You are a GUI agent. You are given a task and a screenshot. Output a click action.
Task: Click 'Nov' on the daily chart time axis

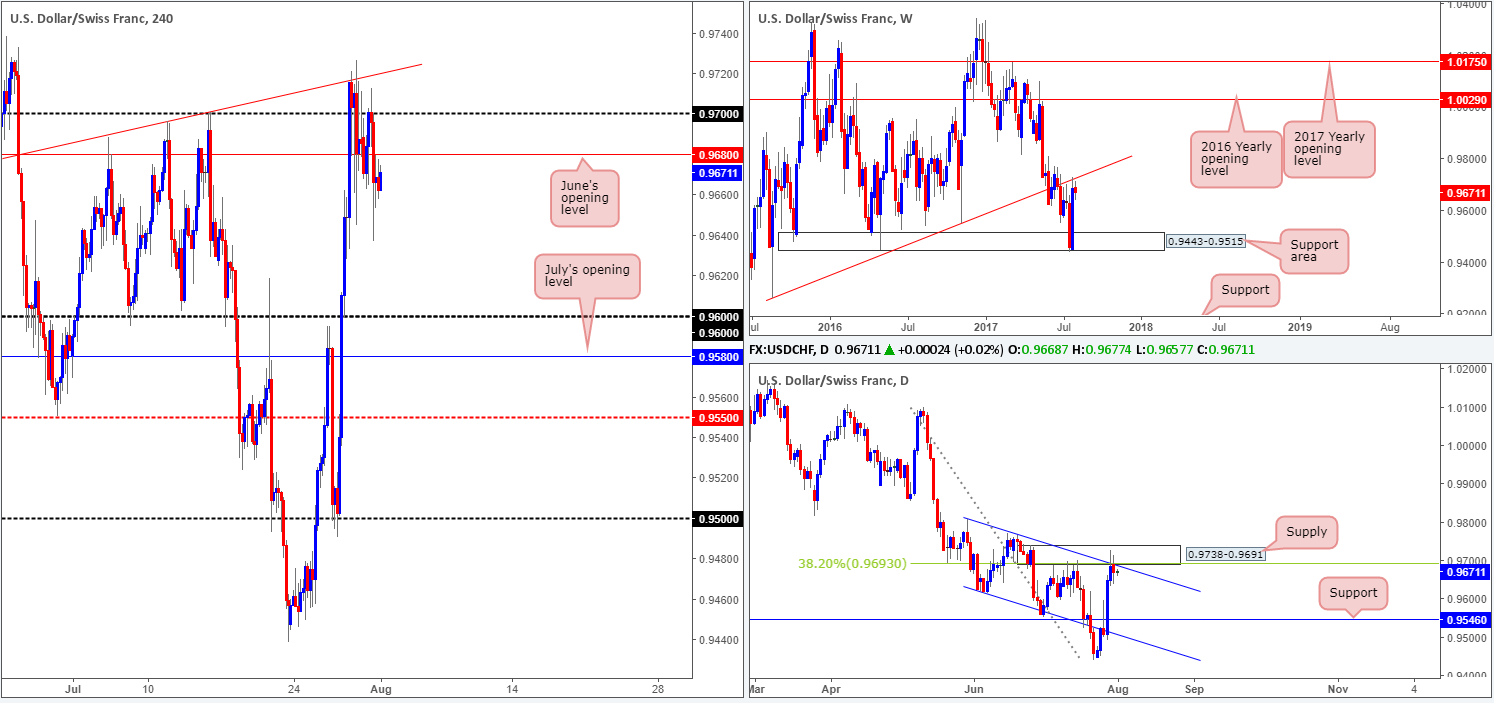1338,689
